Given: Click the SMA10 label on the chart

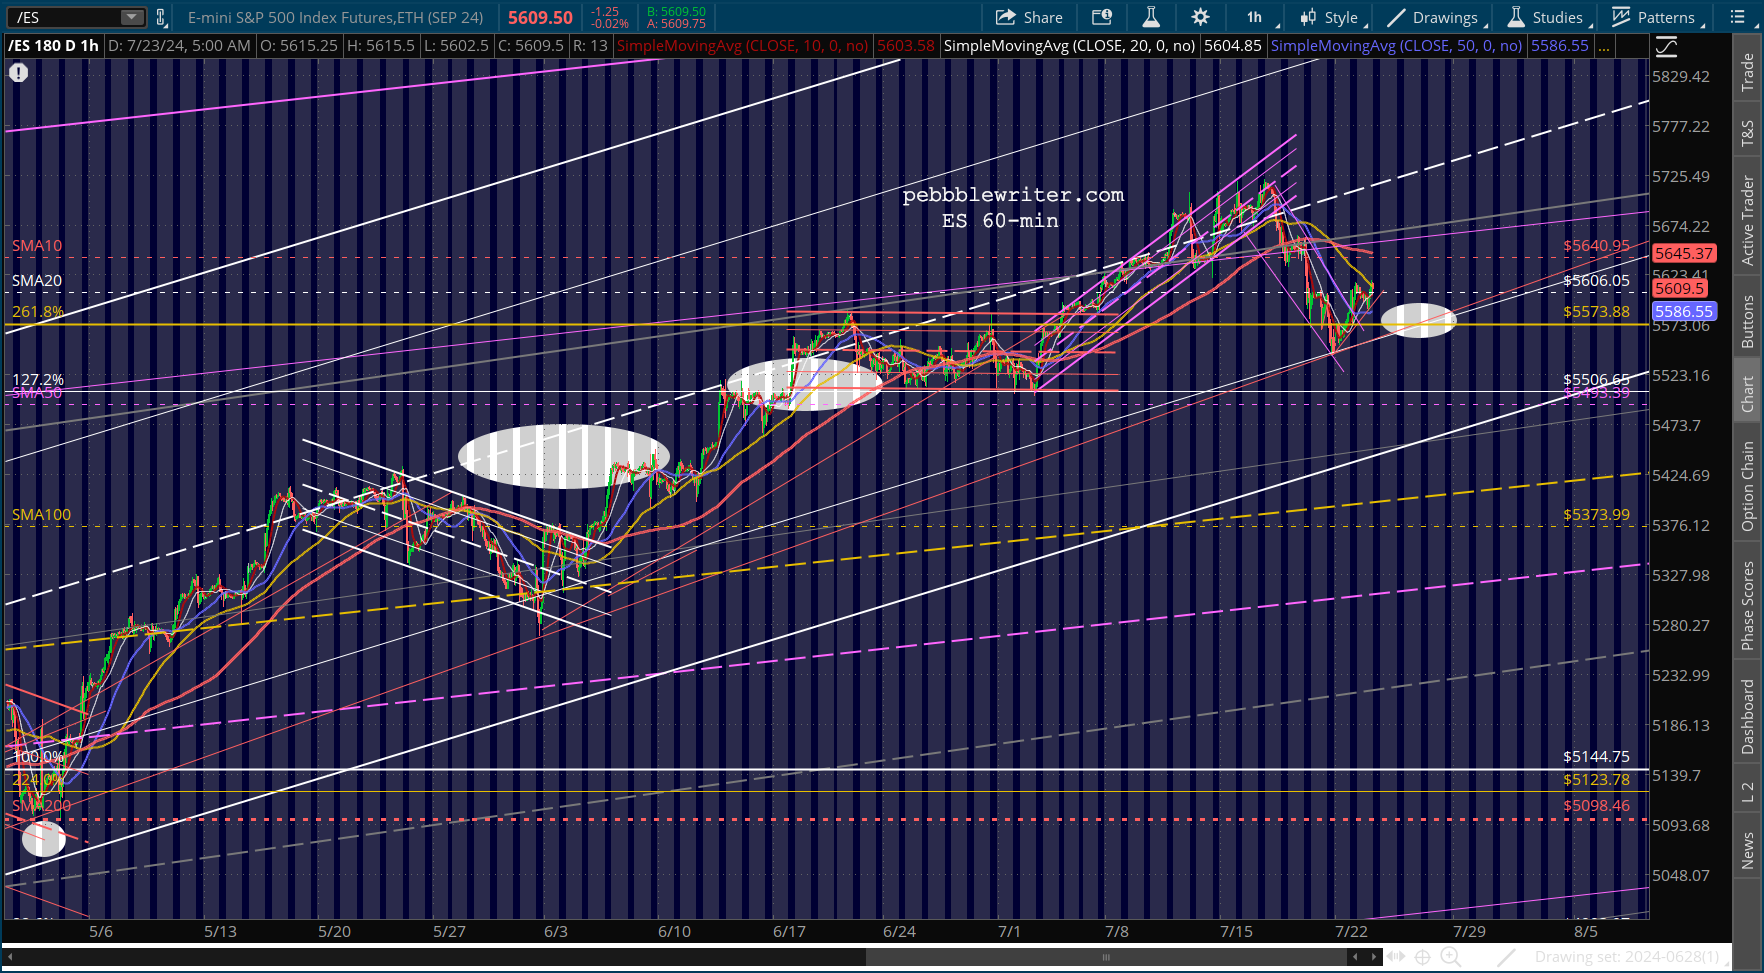Looking at the screenshot, I should click(x=37, y=246).
